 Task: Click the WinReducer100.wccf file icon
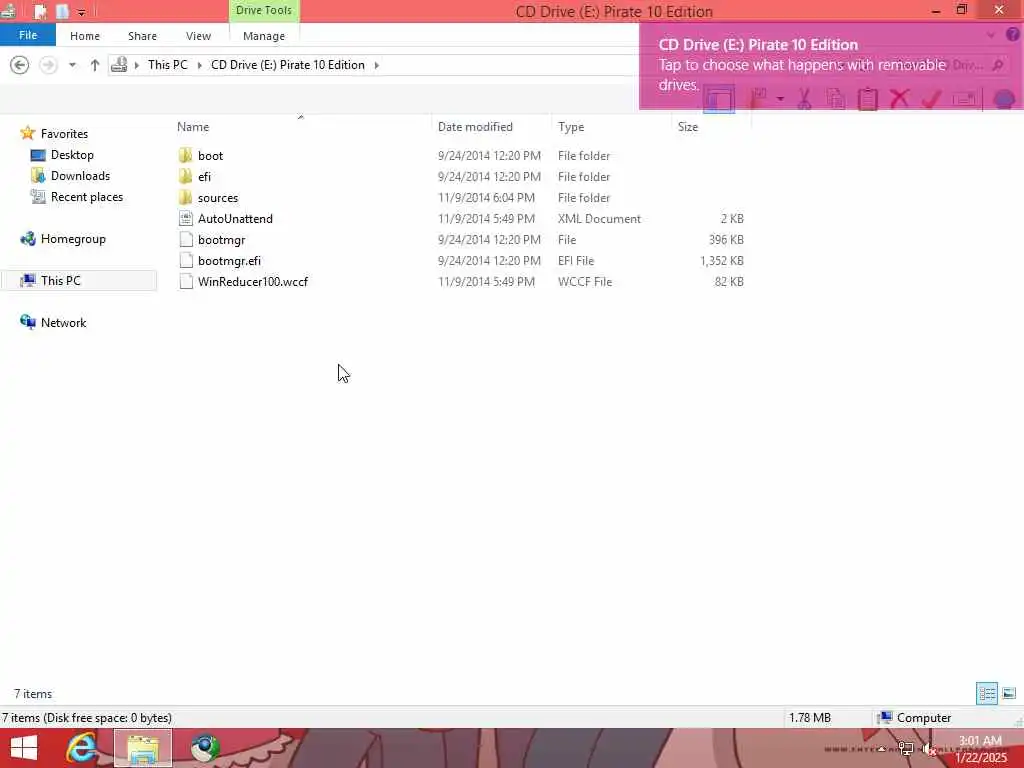click(186, 281)
